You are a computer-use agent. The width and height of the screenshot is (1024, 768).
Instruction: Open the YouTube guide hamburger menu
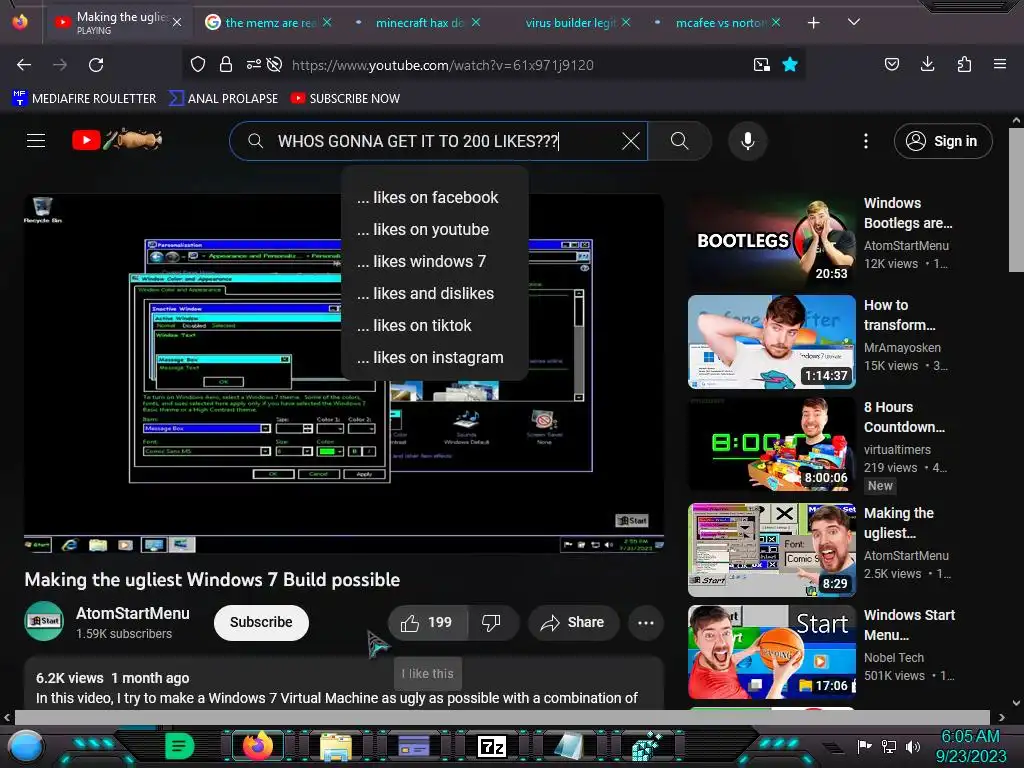pos(36,140)
